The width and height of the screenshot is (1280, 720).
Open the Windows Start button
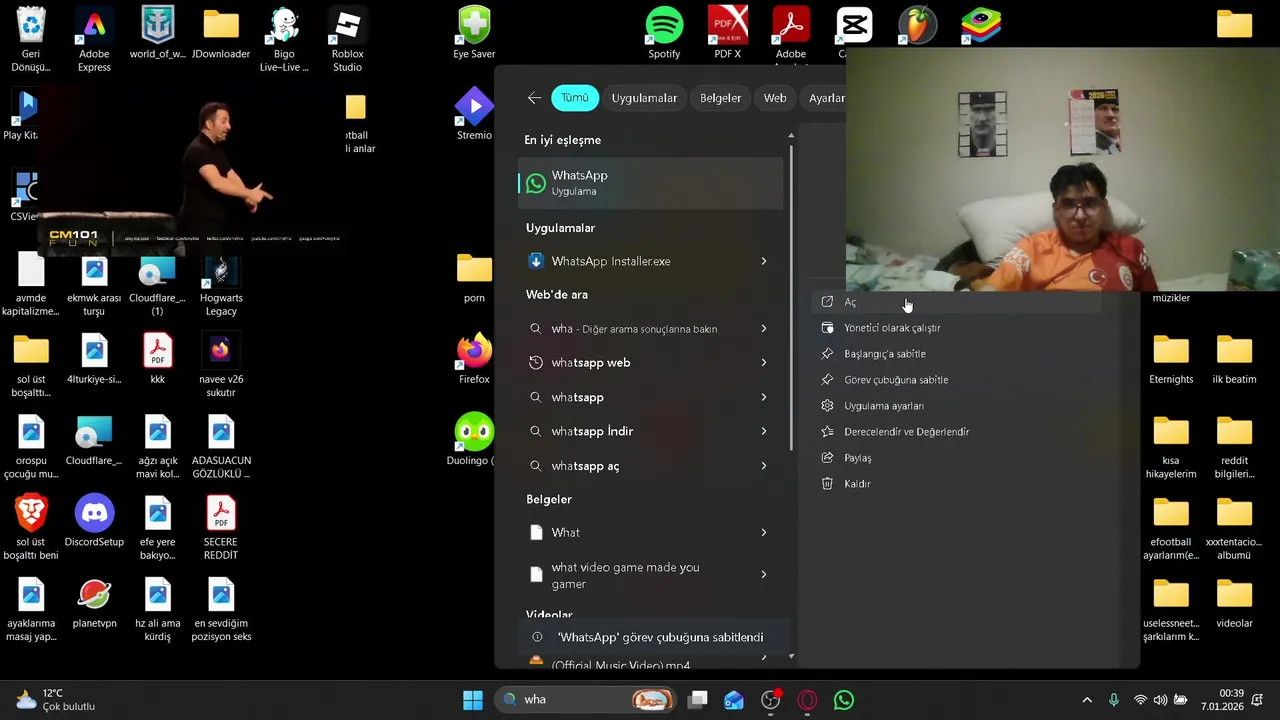click(x=473, y=700)
